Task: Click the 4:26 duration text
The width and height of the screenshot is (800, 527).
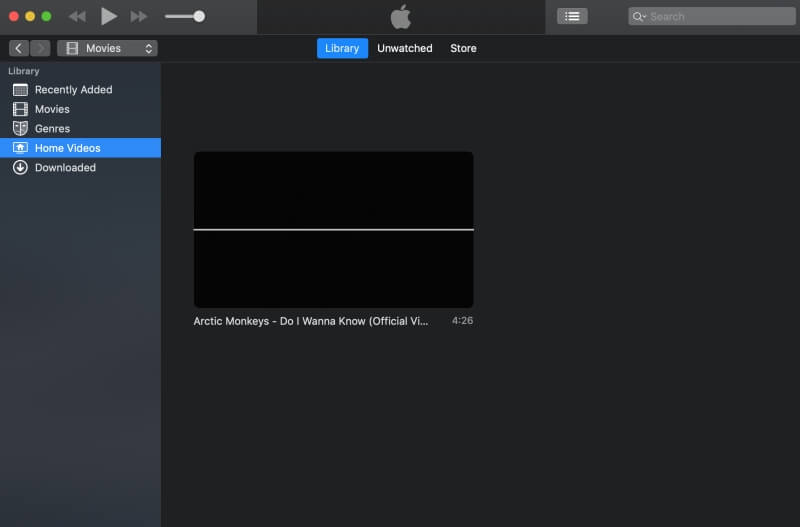Action: (462, 321)
